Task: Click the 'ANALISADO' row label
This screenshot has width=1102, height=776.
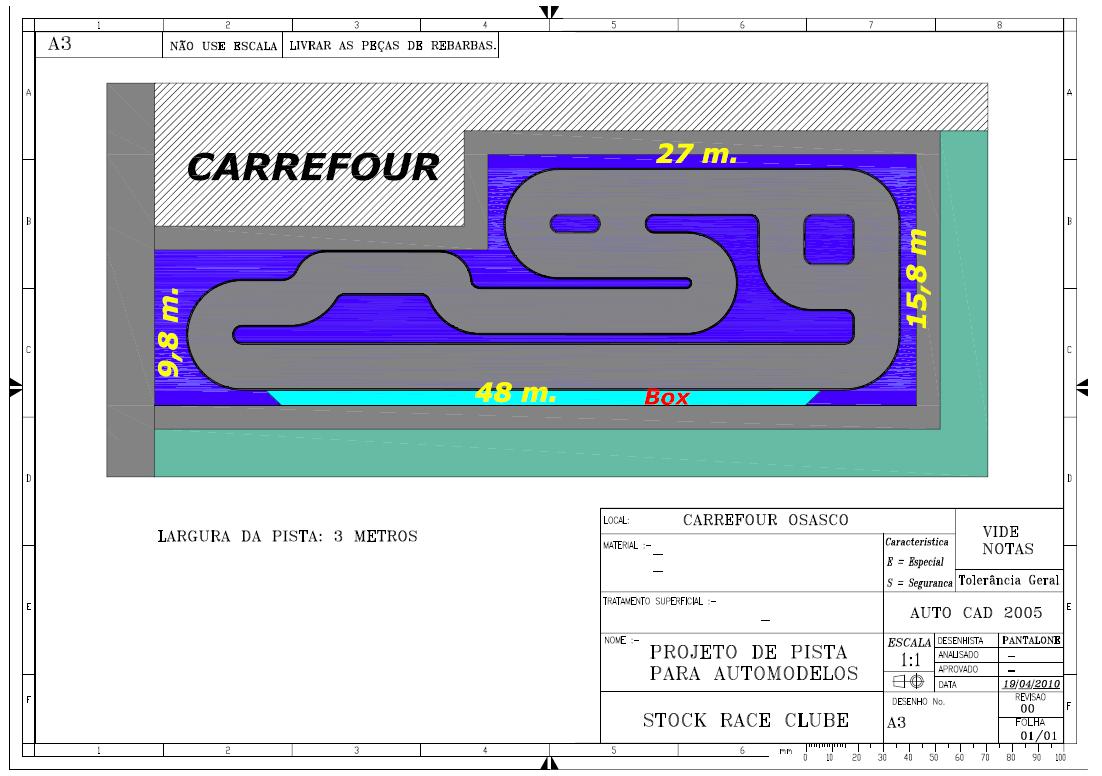Action: coord(958,655)
